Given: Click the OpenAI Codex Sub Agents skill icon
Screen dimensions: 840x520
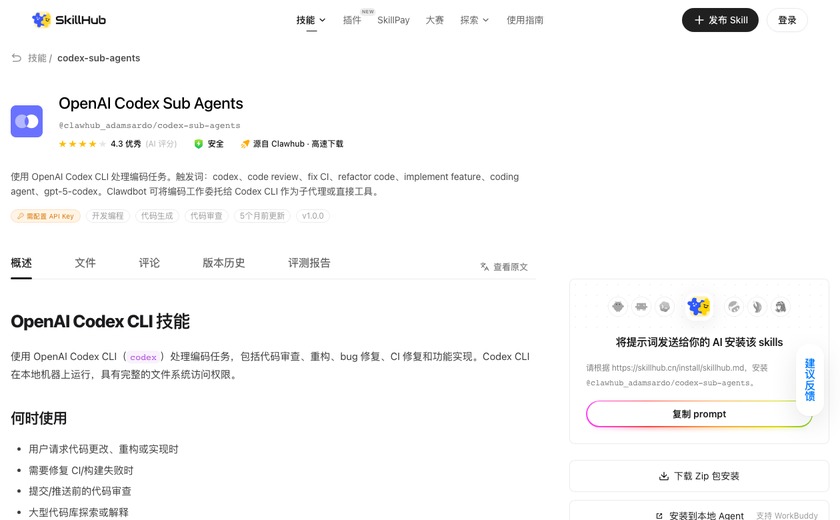Looking at the screenshot, I should coord(27,121).
